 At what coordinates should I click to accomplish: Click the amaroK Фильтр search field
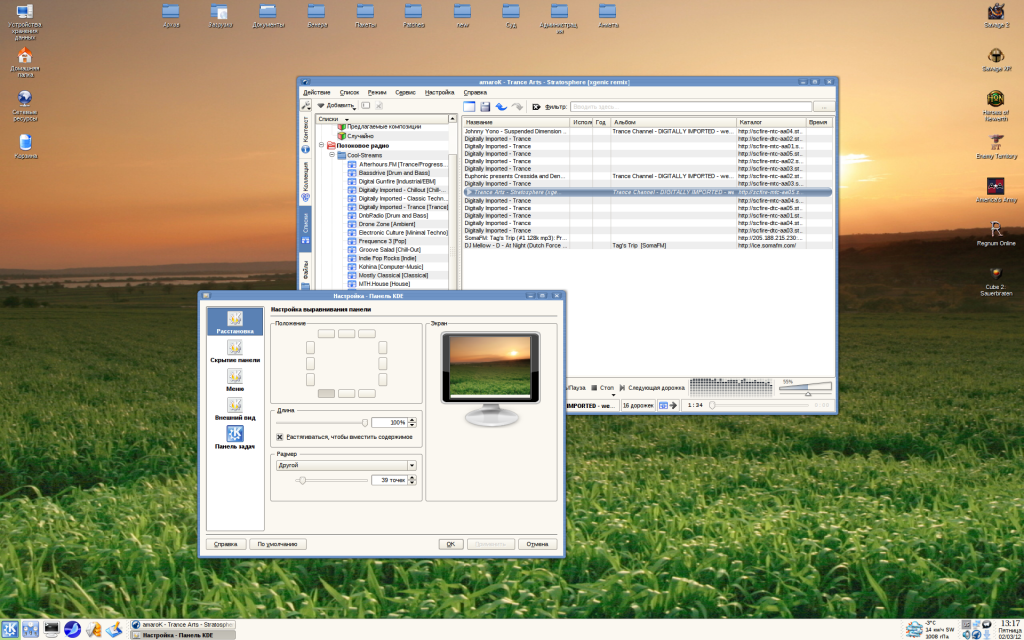click(x=691, y=106)
